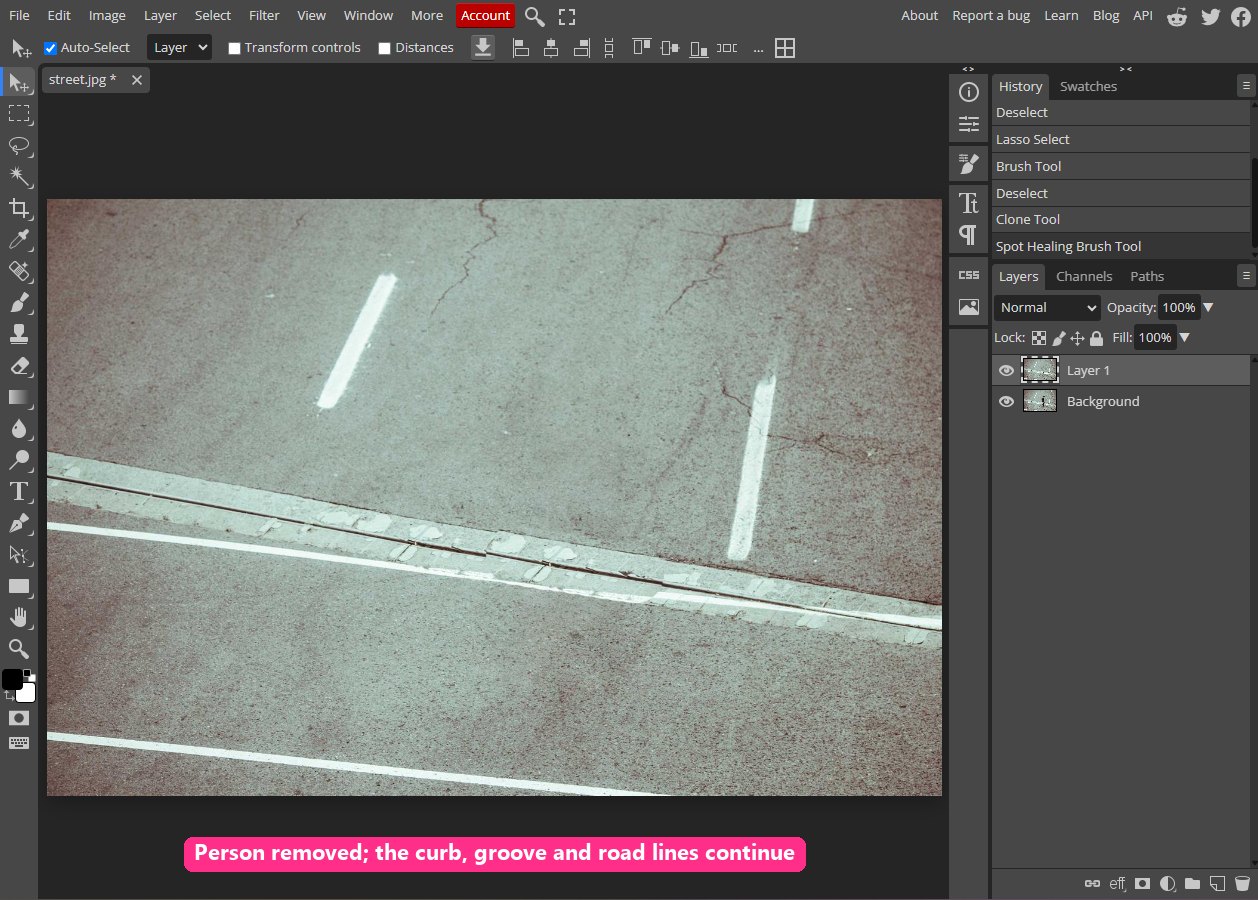Select the Gradient tool
This screenshot has width=1258, height=900.
tap(19, 397)
